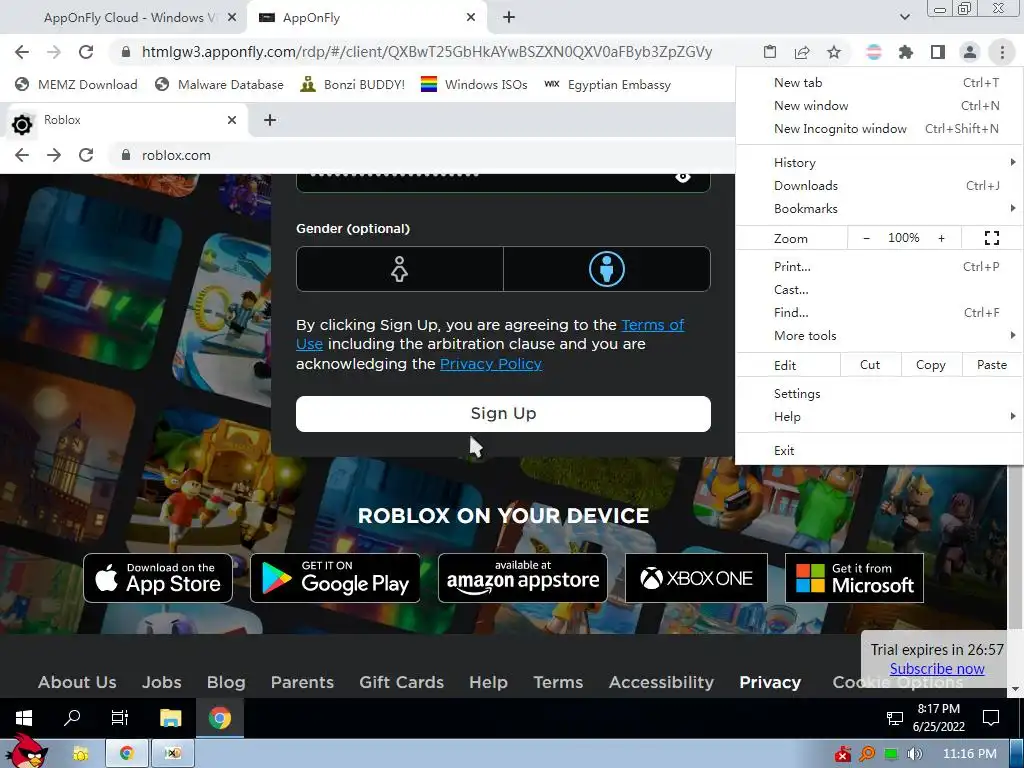This screenshot has height=768, width=1024.
Task: Open the remote taskbar search magnifier
Action: [x=72, y=718]
